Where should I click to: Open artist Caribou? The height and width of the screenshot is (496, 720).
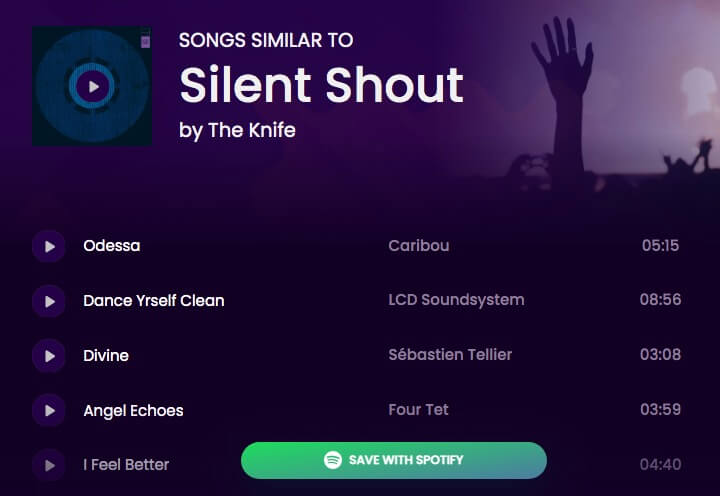pos(419,246)
